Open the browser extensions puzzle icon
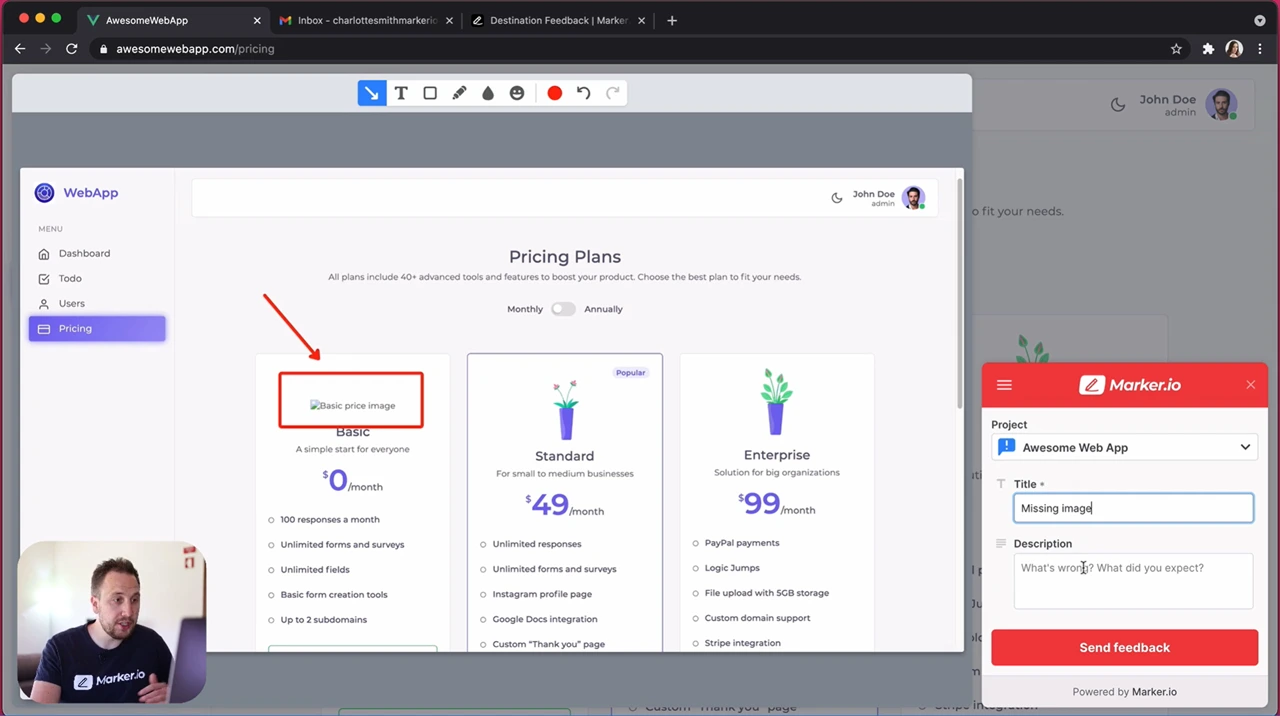The image size is (1280, 716). (x=1208, y=48)
